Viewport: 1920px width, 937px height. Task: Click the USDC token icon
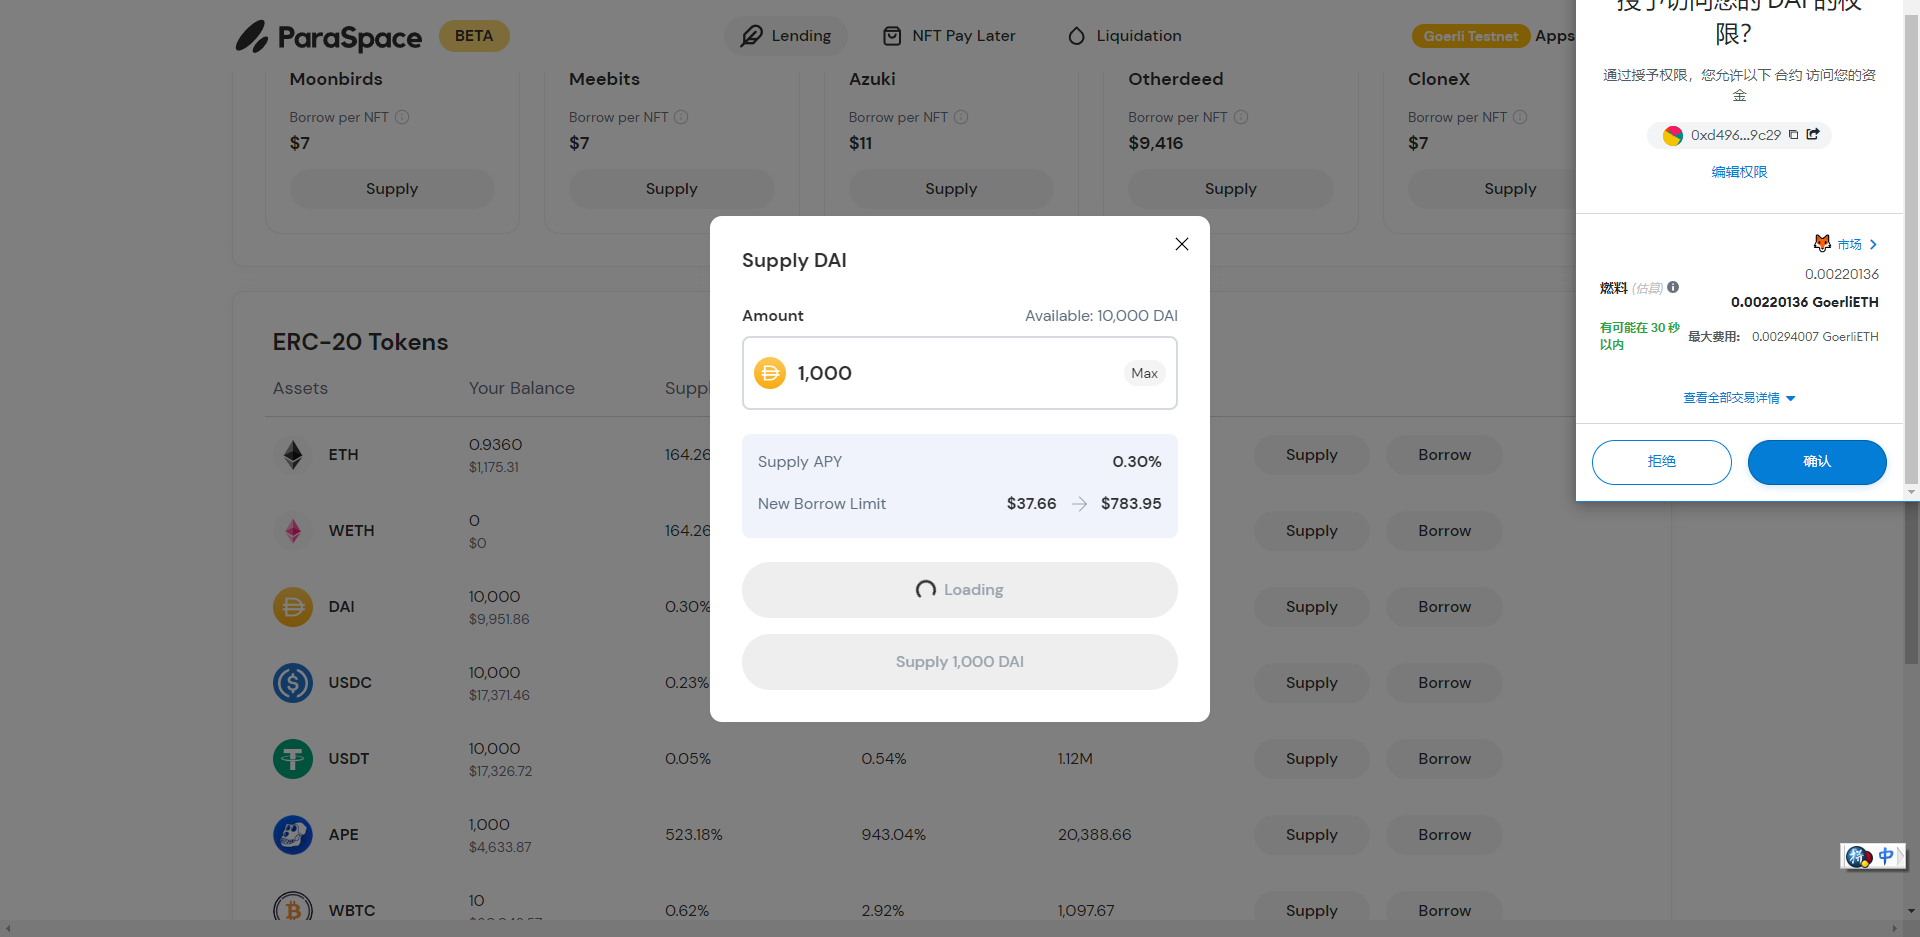[293, 683]
